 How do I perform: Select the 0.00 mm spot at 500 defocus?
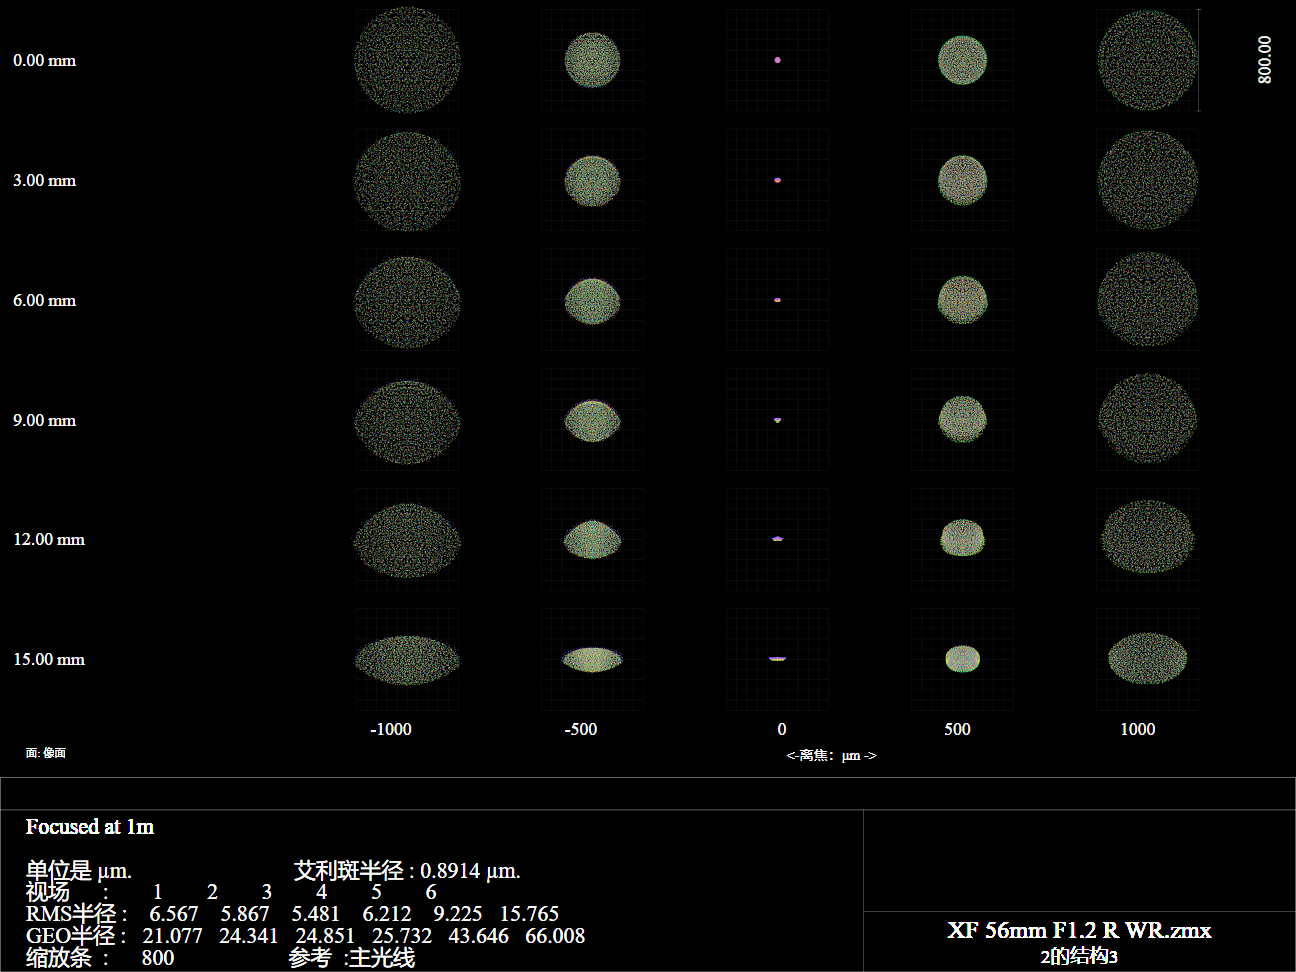962,60
